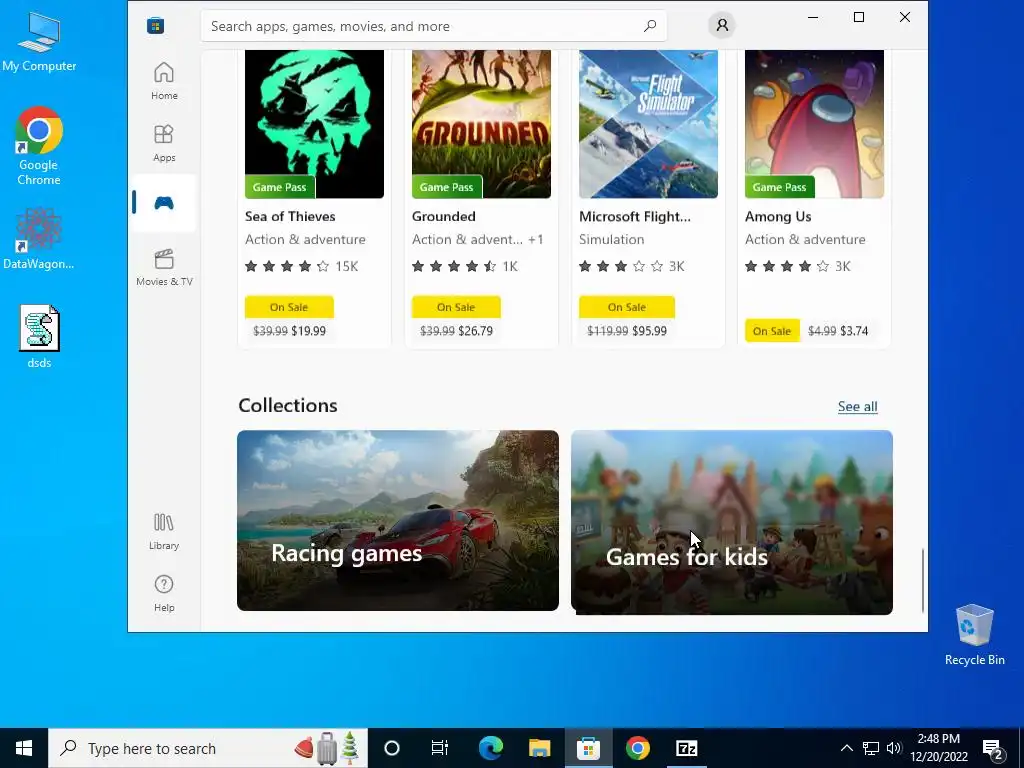The width and height of the screenshot is (1024, 768).
Task: Show hidden system tray icons
Action: pos(846,748)
